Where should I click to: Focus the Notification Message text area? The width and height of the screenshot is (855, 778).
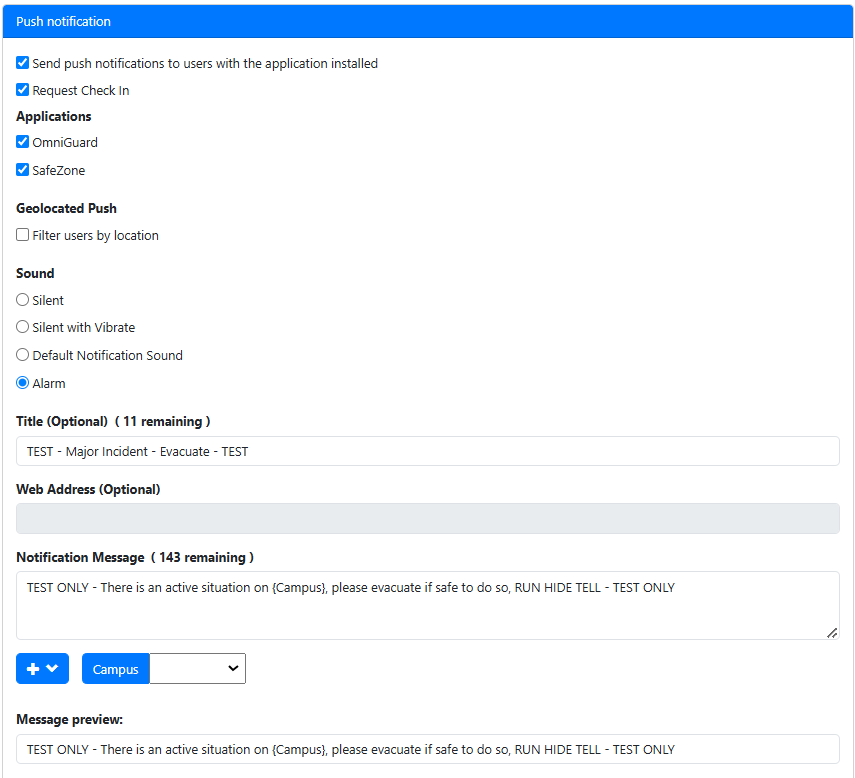(x=428, y=612)
